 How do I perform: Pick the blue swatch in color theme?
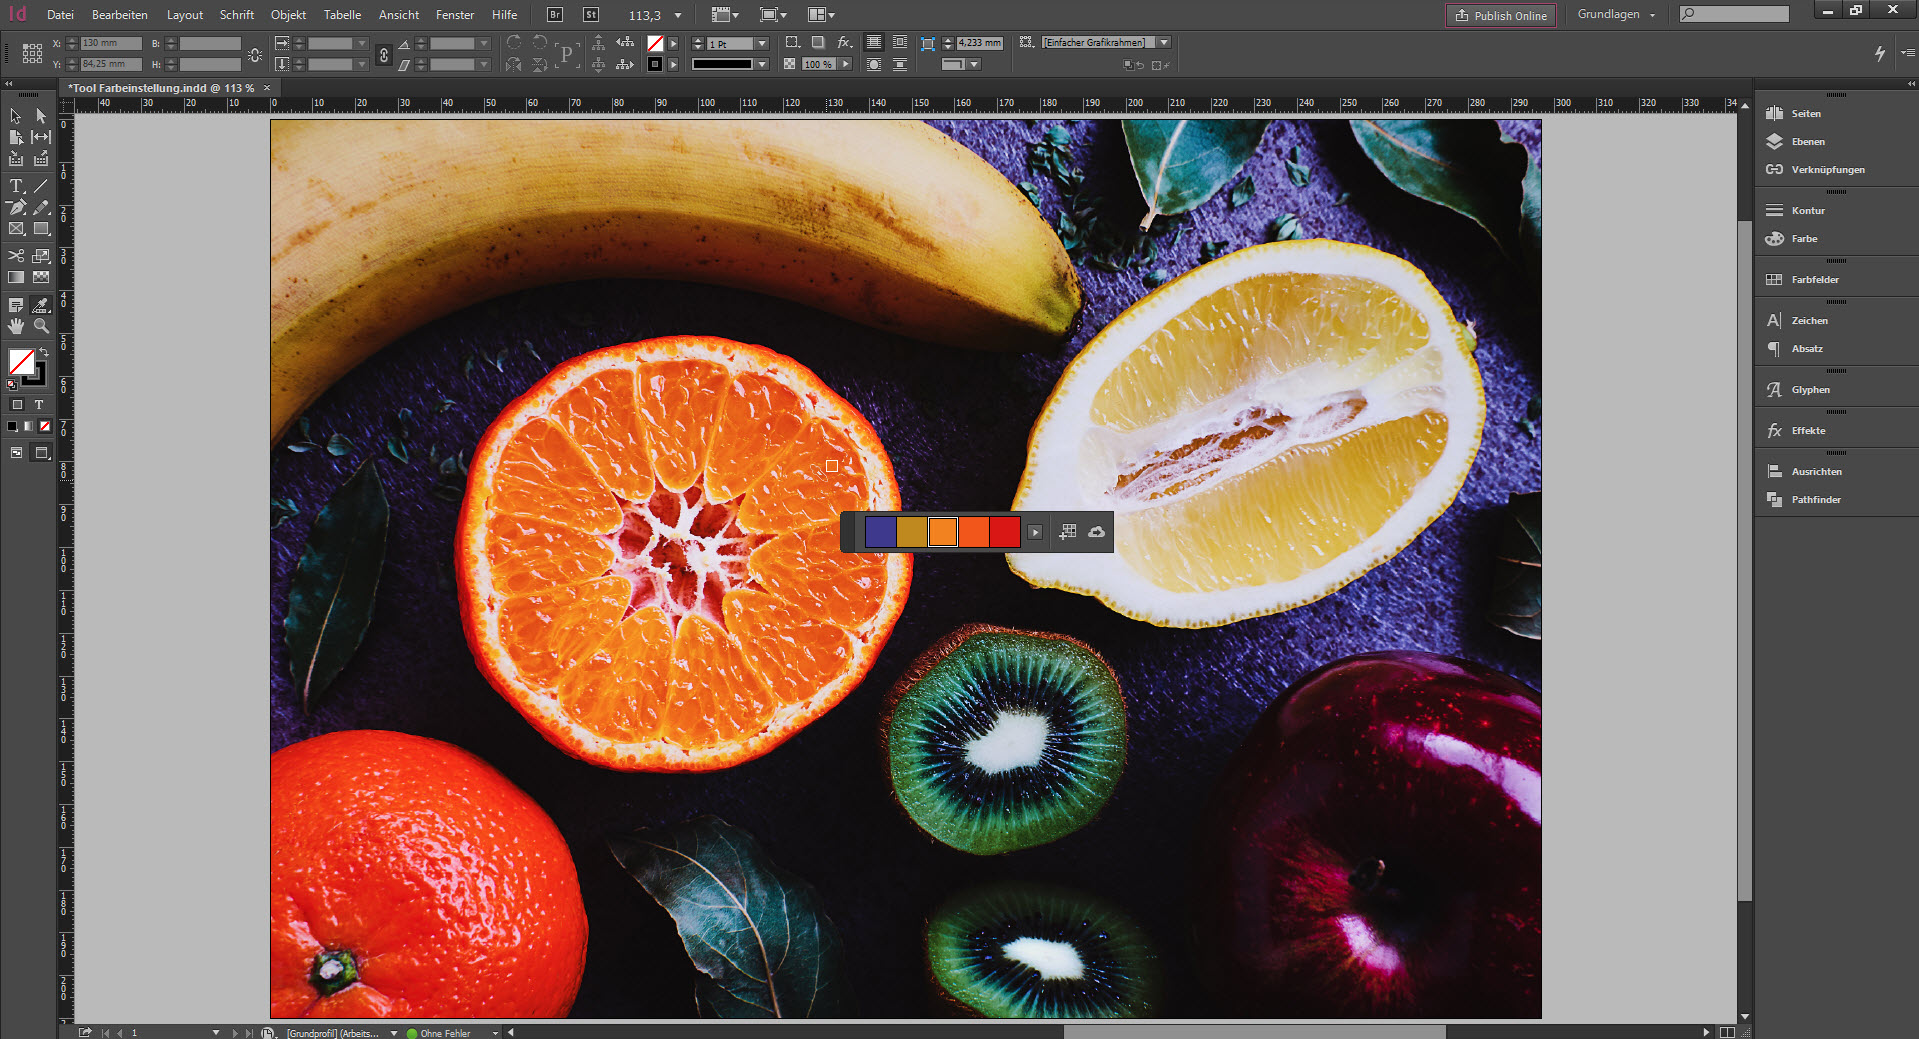click(881, 532)
